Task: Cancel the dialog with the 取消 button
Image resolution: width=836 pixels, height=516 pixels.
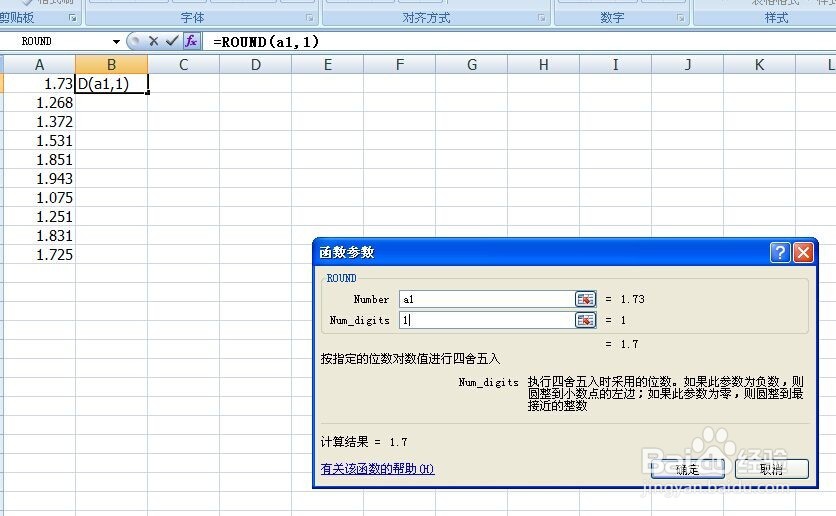Action: [x=771, y=469]
